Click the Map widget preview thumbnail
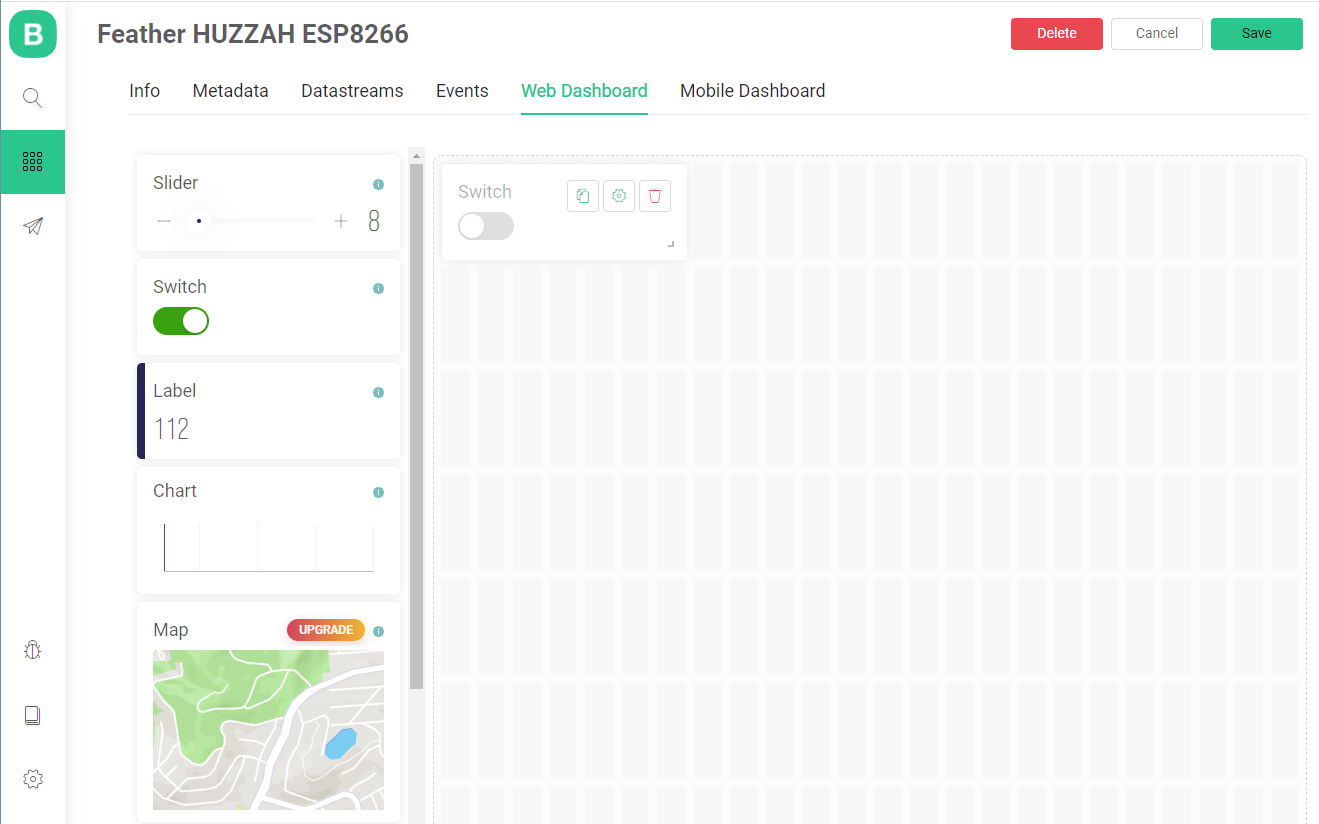This screenshot has width=1319, height=824. (x=268, y=730)
